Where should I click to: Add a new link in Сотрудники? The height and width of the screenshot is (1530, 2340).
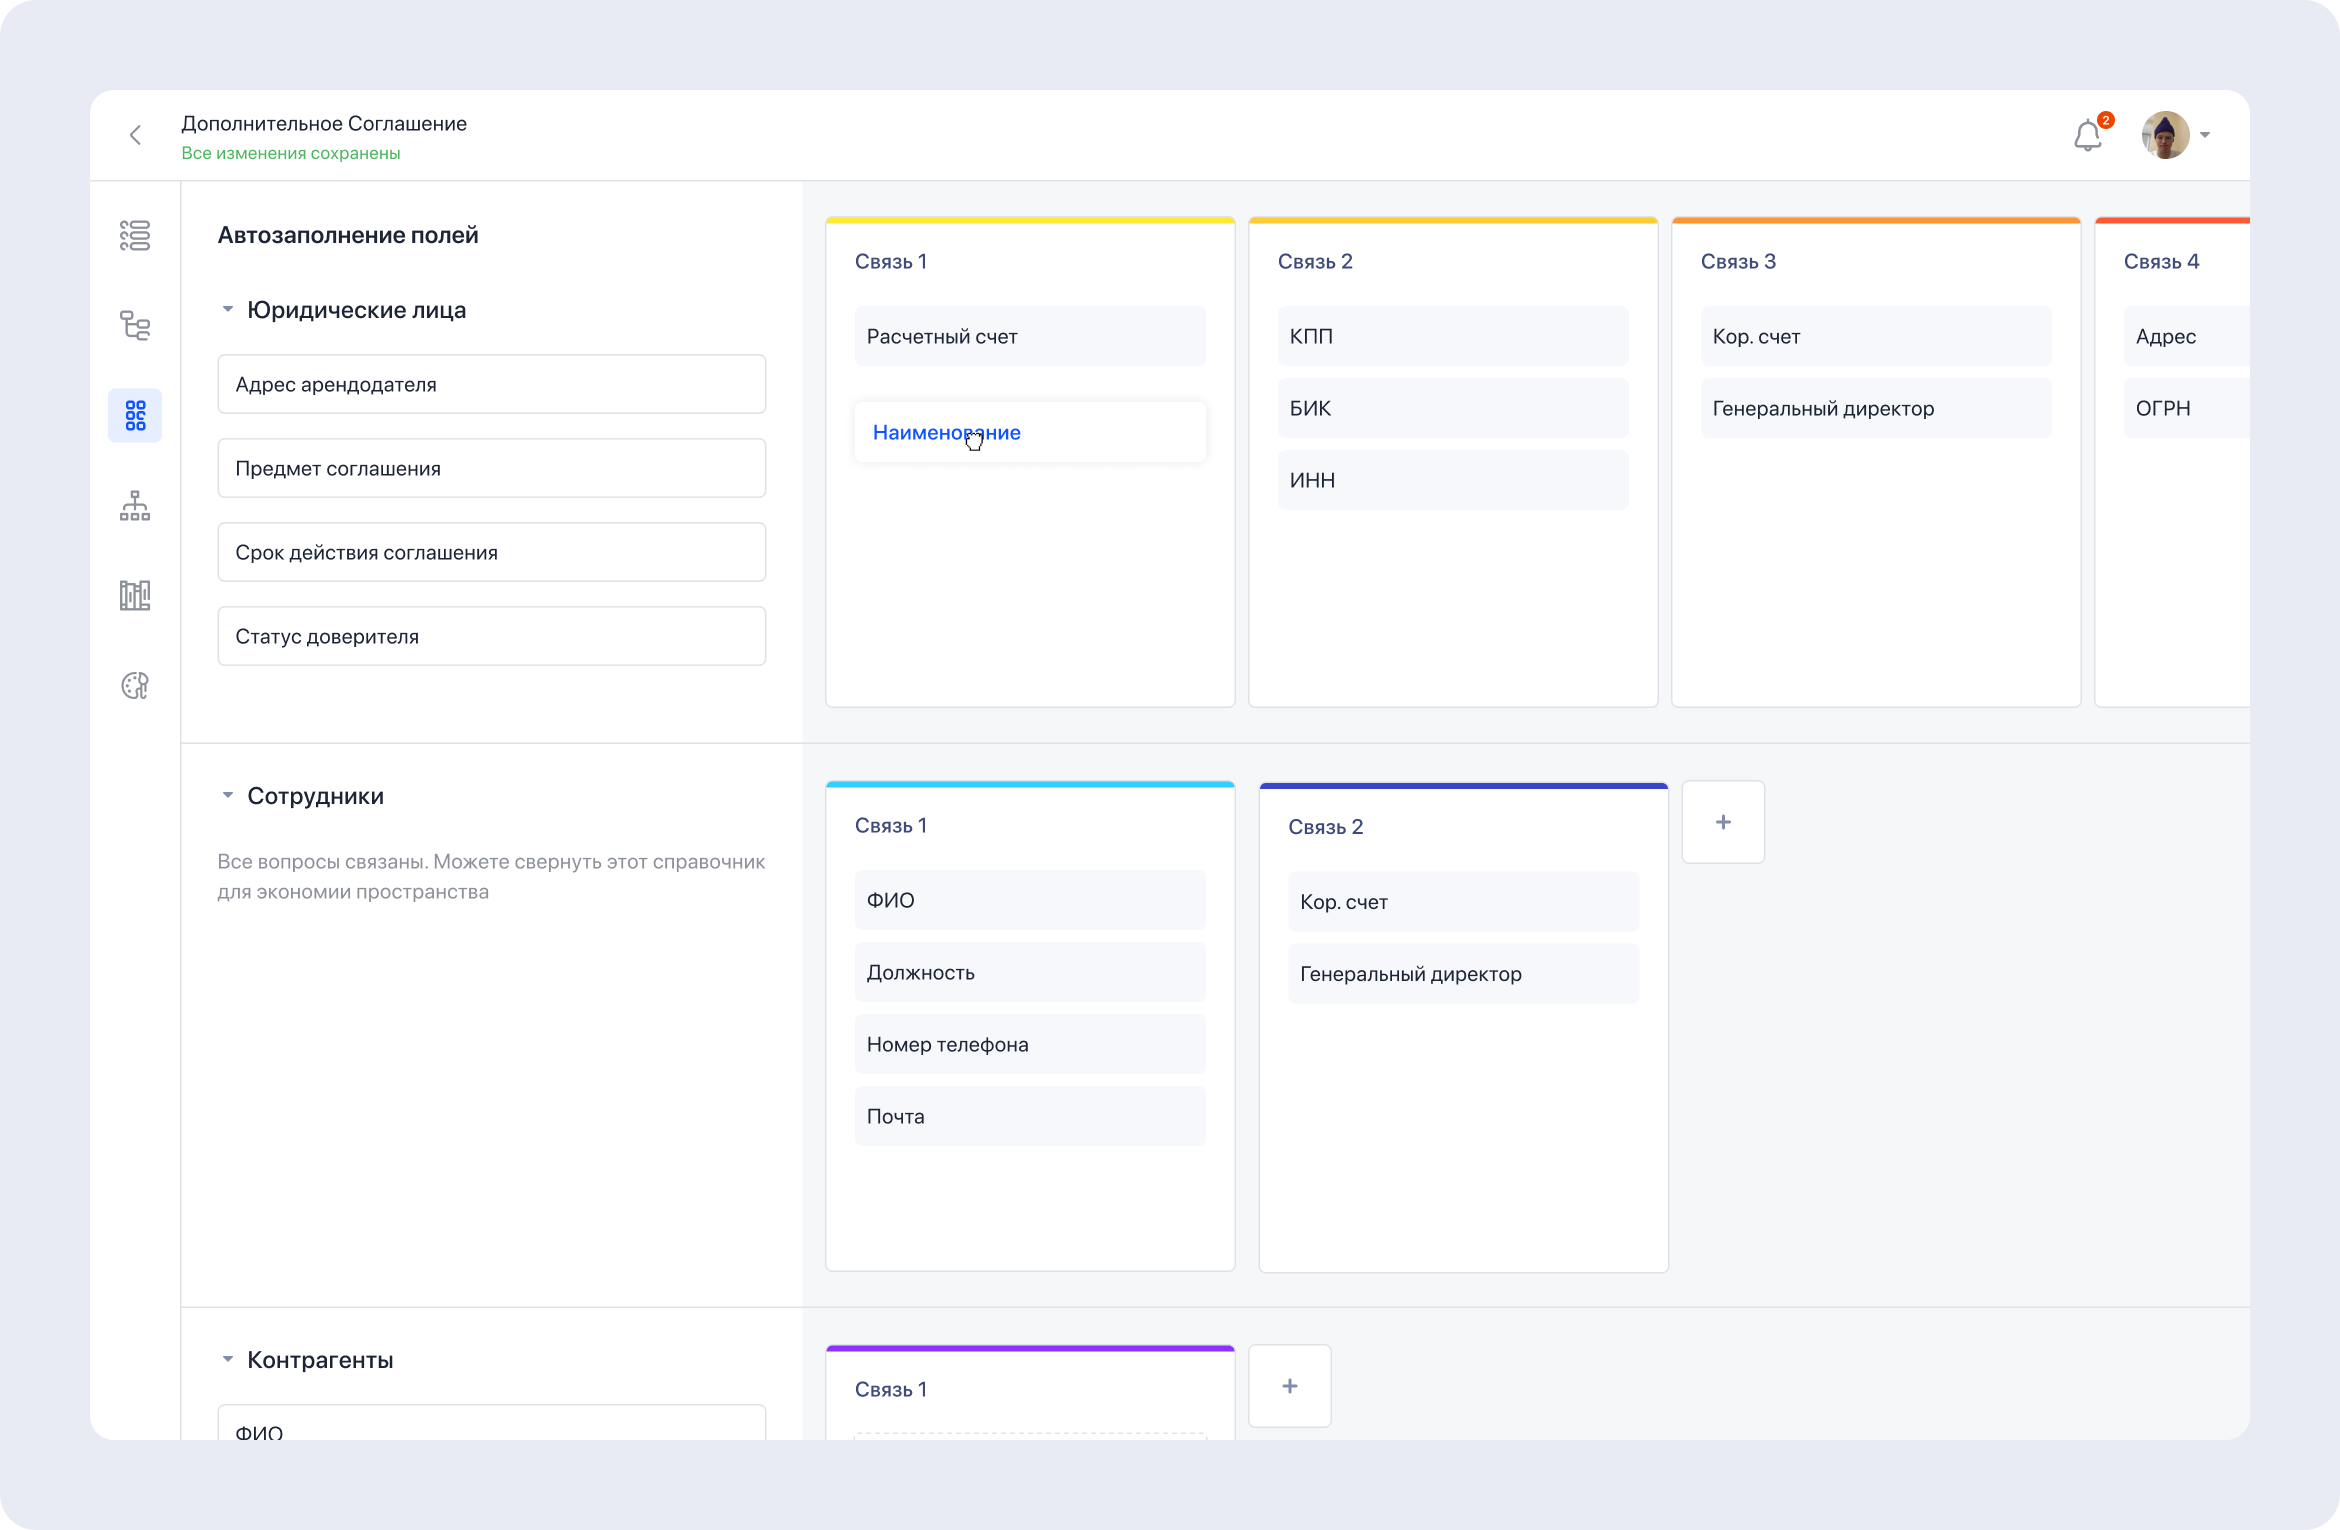tap(1723, 822)
